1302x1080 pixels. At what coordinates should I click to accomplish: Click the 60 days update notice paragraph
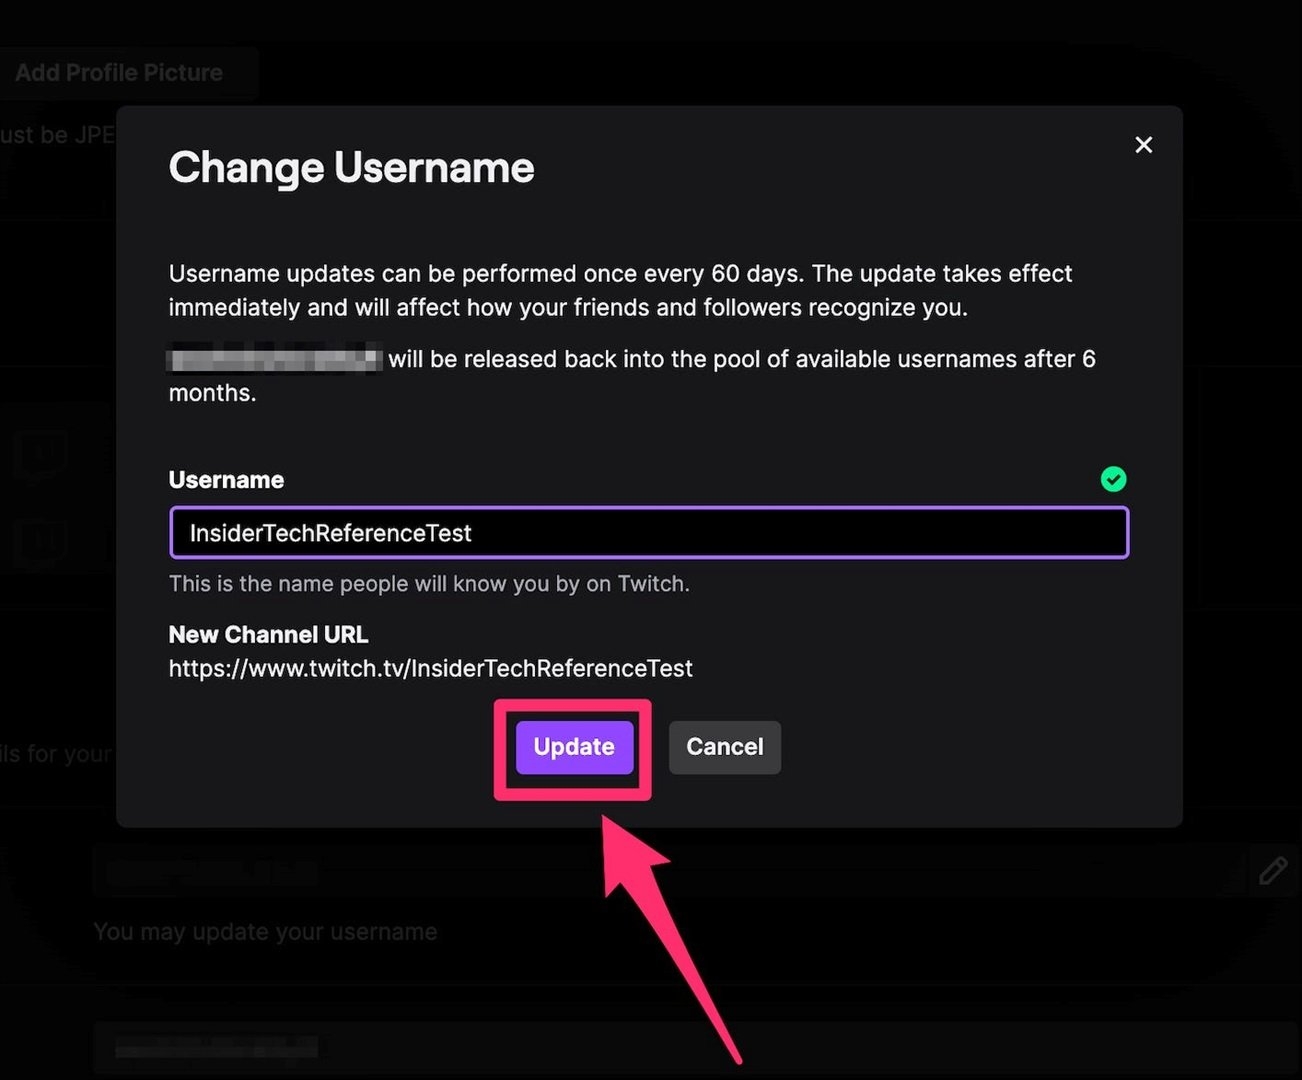pos(620,290)
